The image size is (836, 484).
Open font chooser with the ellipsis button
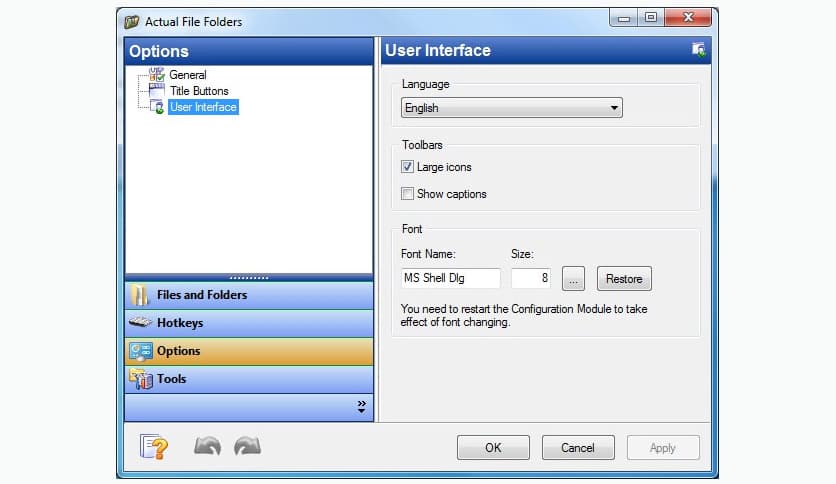(x=573, y=279)
